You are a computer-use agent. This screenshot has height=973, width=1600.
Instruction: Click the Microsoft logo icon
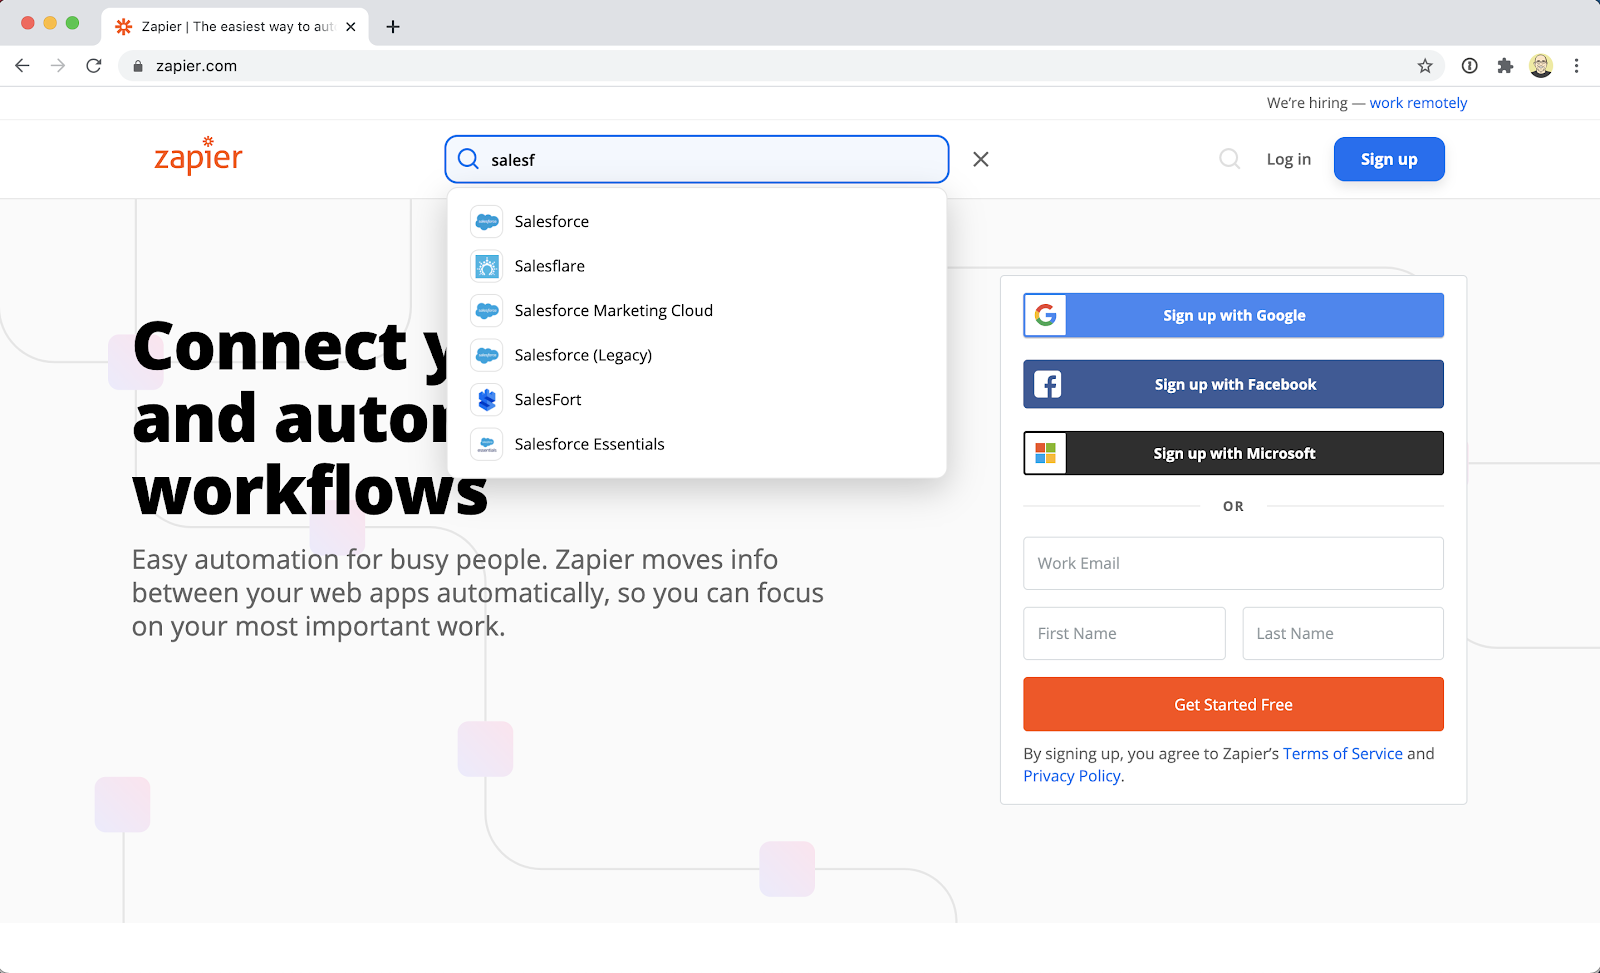[1046, 453]
